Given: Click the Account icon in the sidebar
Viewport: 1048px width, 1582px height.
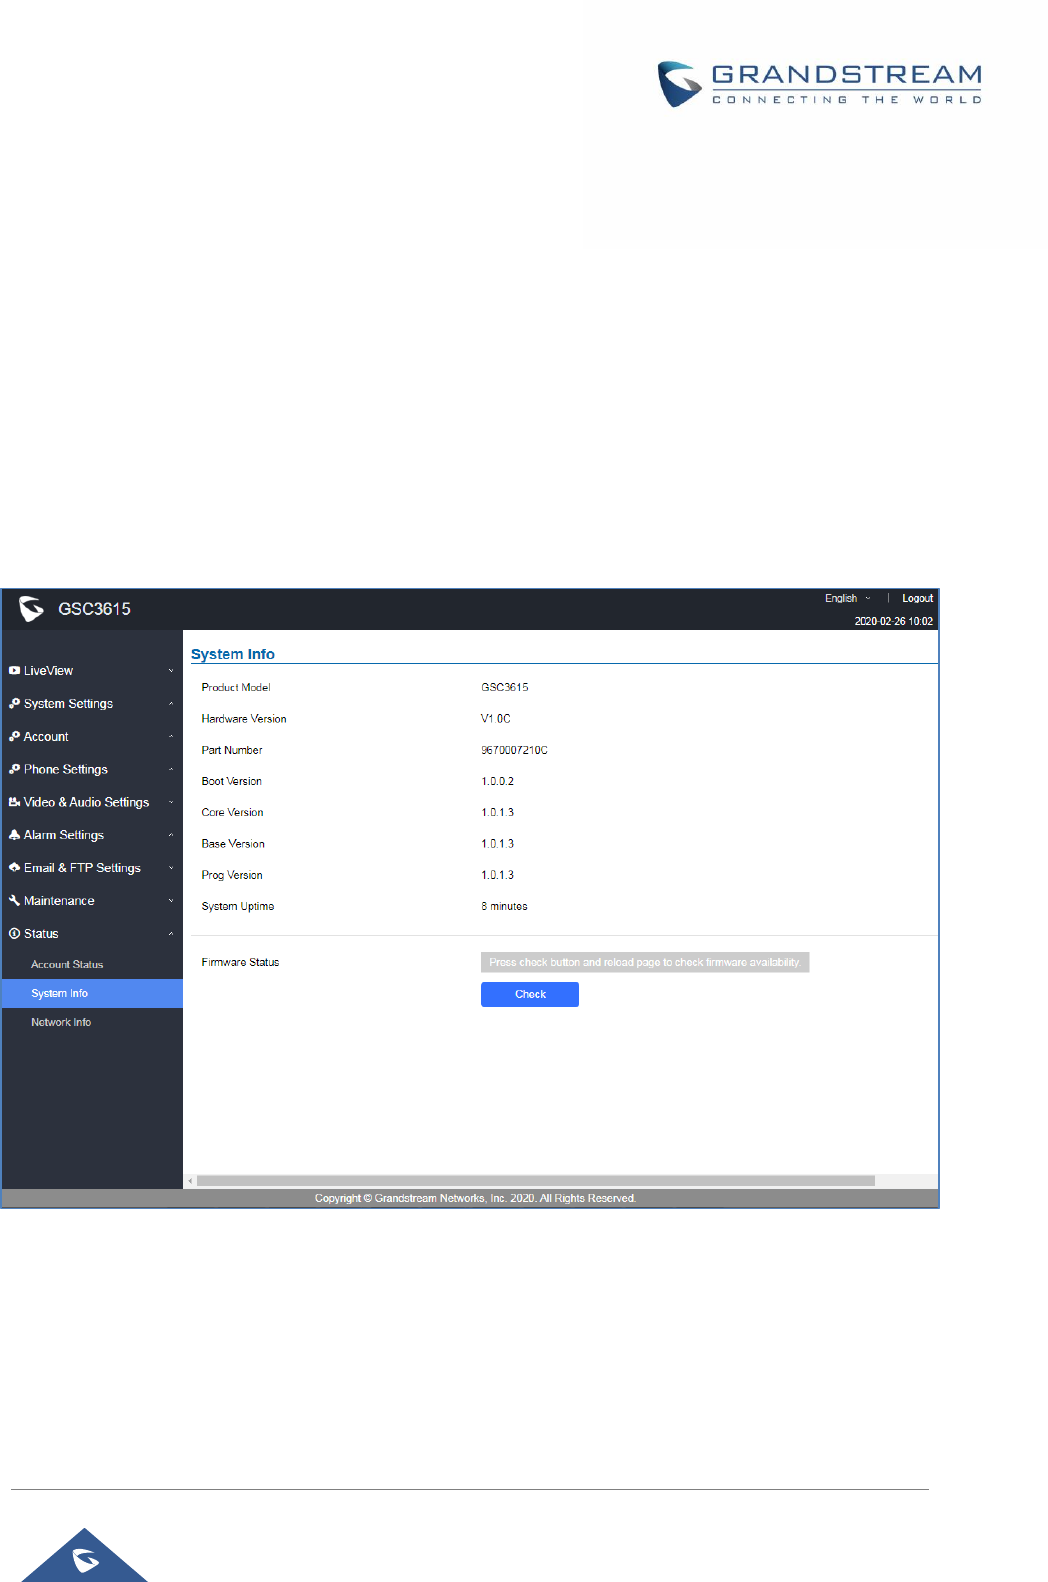Looking at the screenshot, I should (x=14, y=737).
